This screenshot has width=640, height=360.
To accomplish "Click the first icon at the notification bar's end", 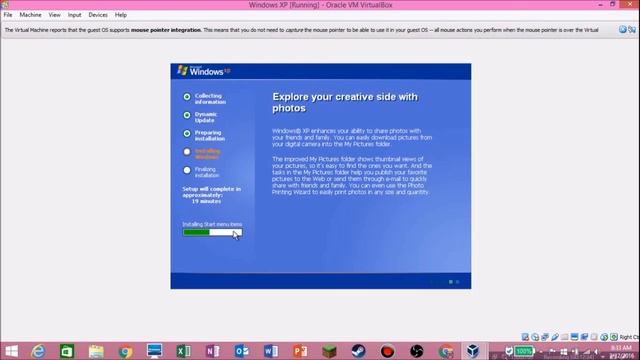I will point(622,29).
